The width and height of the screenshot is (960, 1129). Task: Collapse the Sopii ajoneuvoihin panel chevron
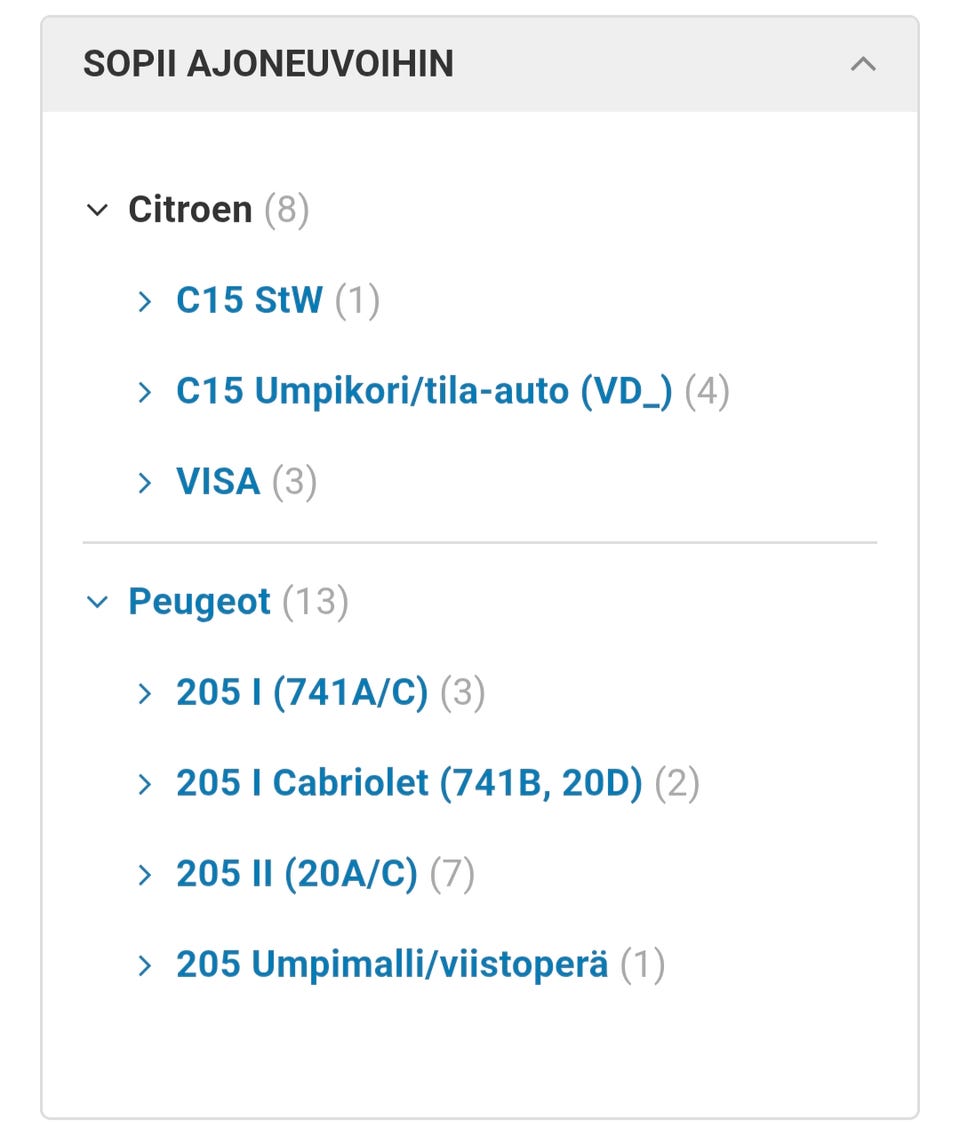[862, 65]
